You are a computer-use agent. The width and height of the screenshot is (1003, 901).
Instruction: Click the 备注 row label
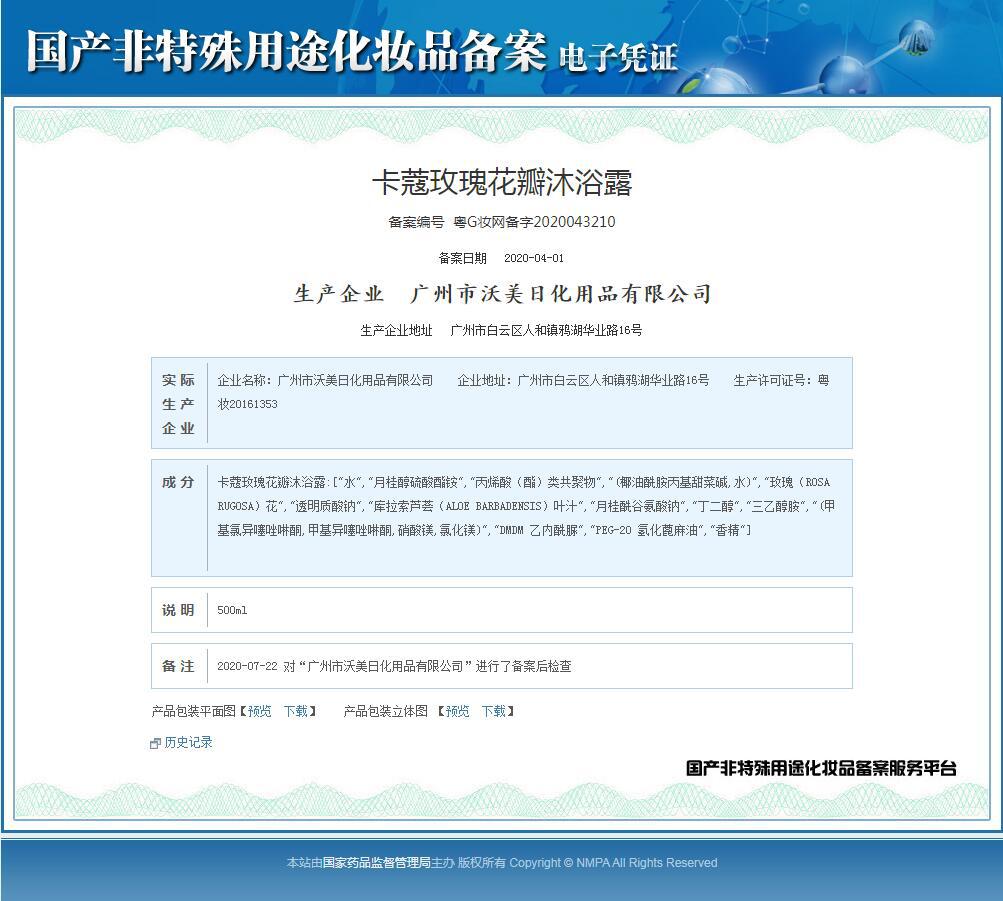tap(178, 666)
